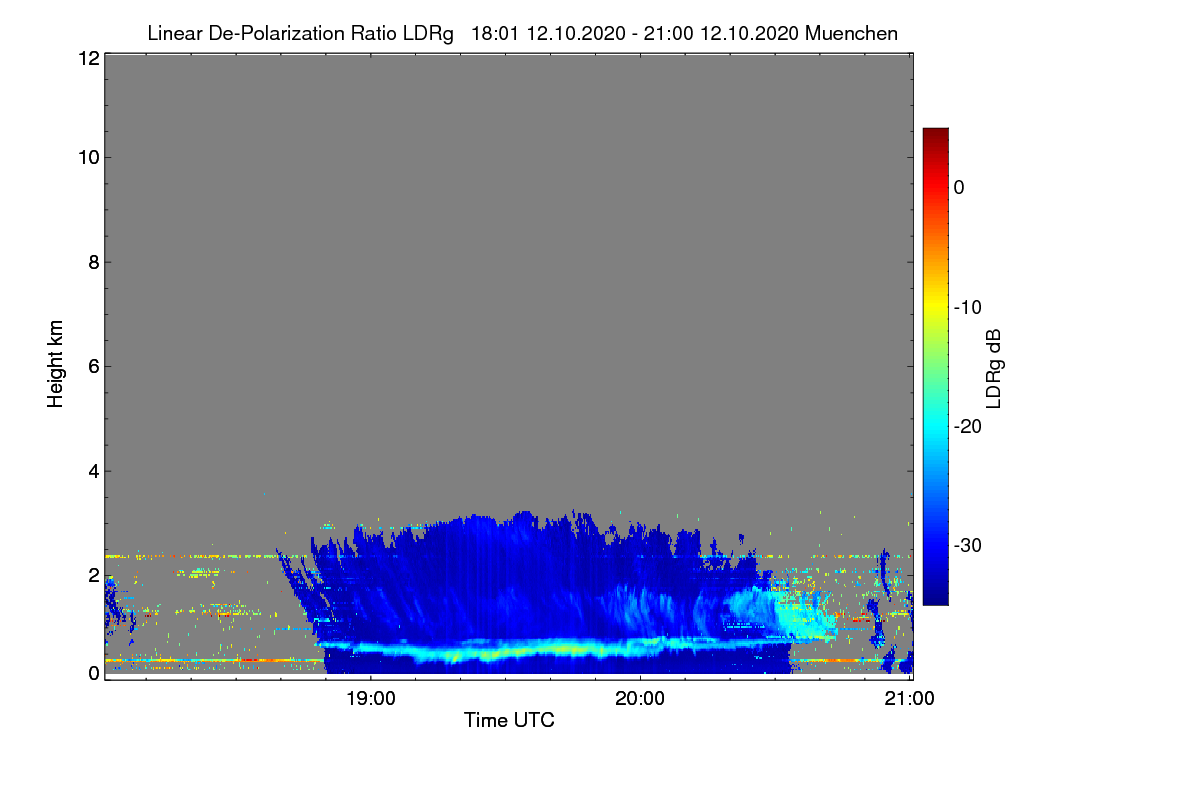Click the dark red top of the colorbar
The width and height of the screenshot is (1200, 800).
[x=935, y=135]
